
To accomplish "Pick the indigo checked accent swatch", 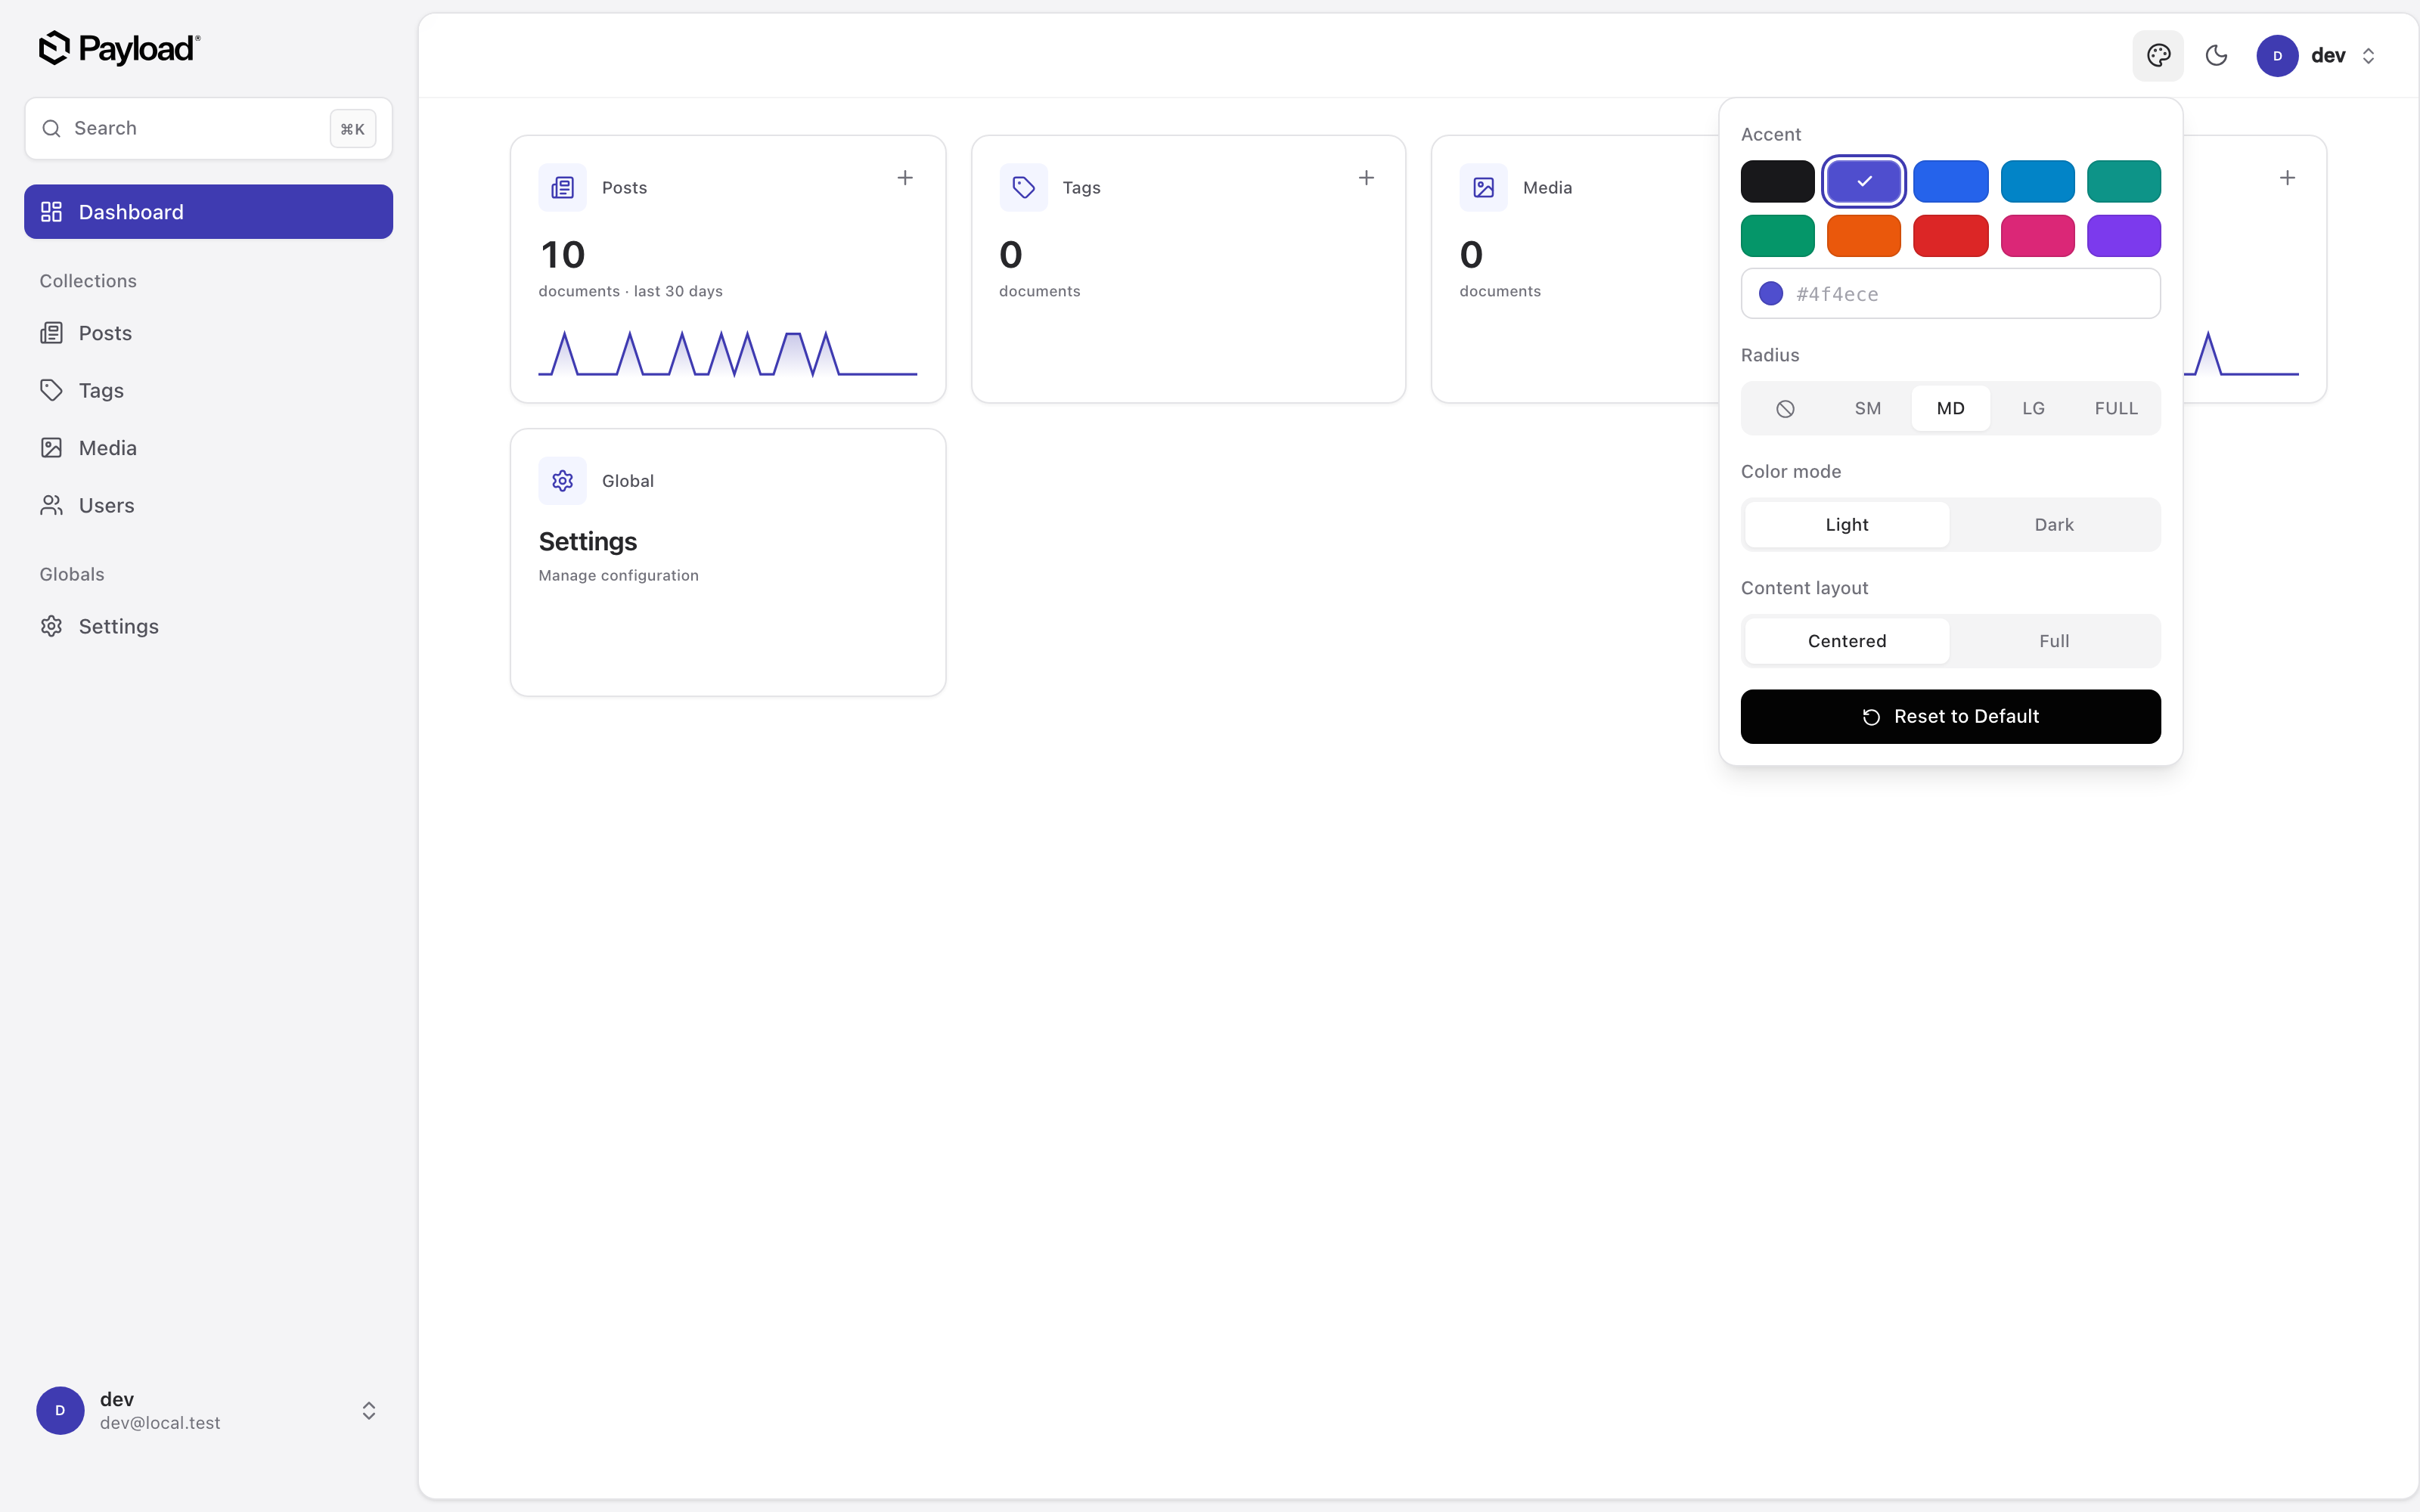I will 1863,181.
